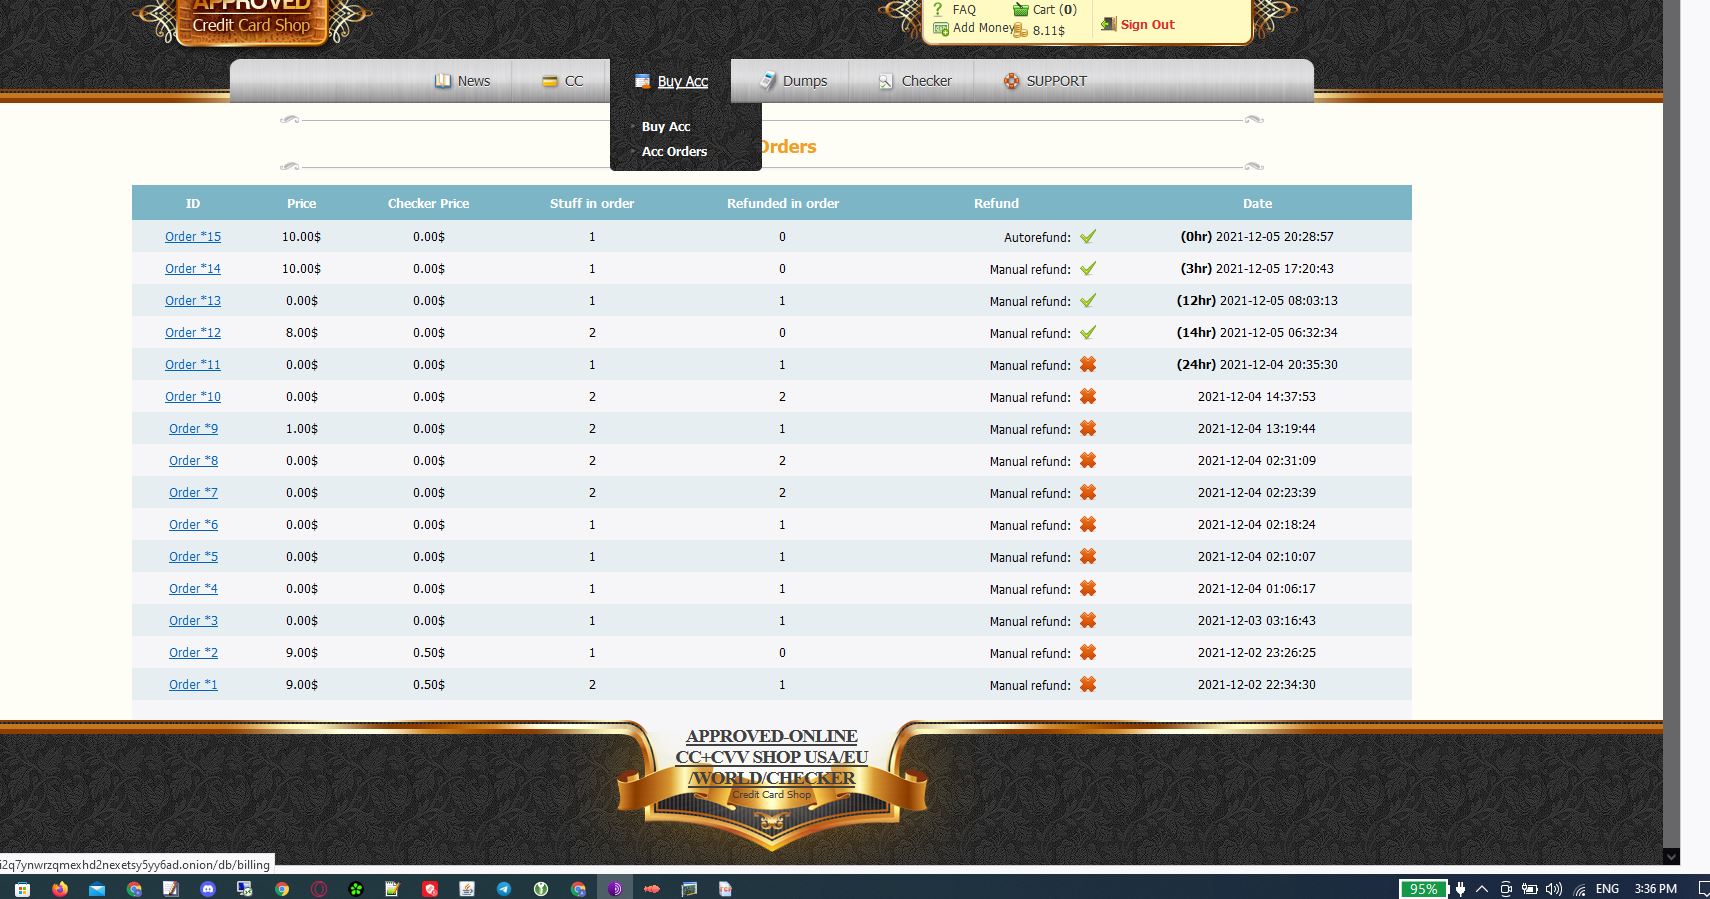Open the Order *14 link

click(193, 269)
